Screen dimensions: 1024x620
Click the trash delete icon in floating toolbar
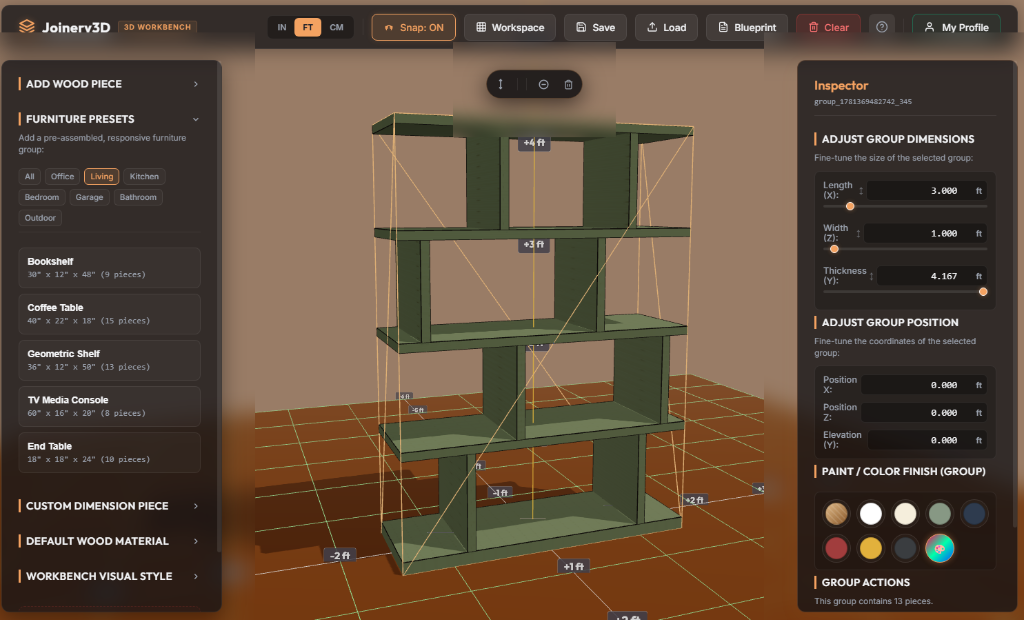click(x=568, y=85)
